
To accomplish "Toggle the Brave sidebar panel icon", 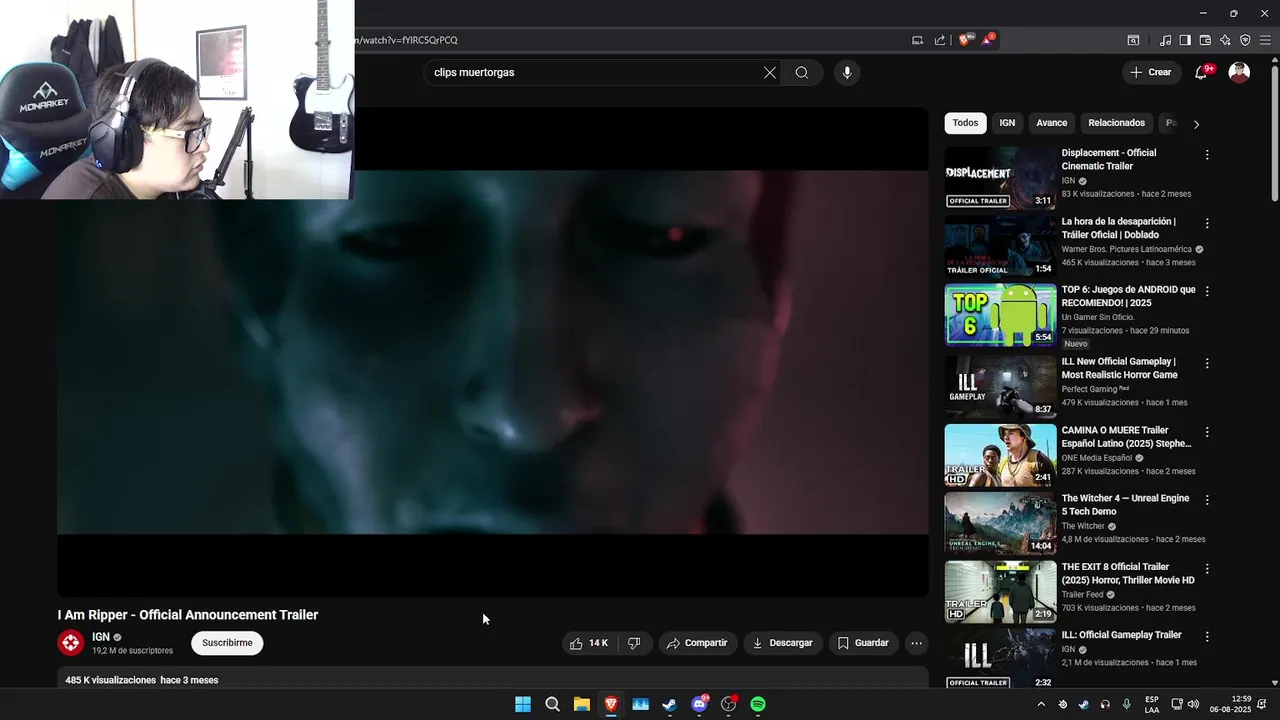I will (1185, 40).
